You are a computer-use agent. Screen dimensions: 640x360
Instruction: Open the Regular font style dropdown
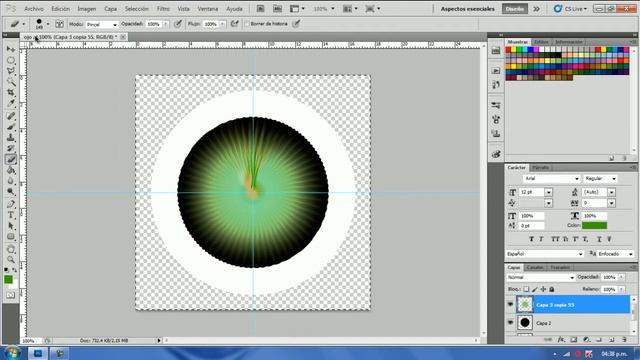click(x=600, y=179)
